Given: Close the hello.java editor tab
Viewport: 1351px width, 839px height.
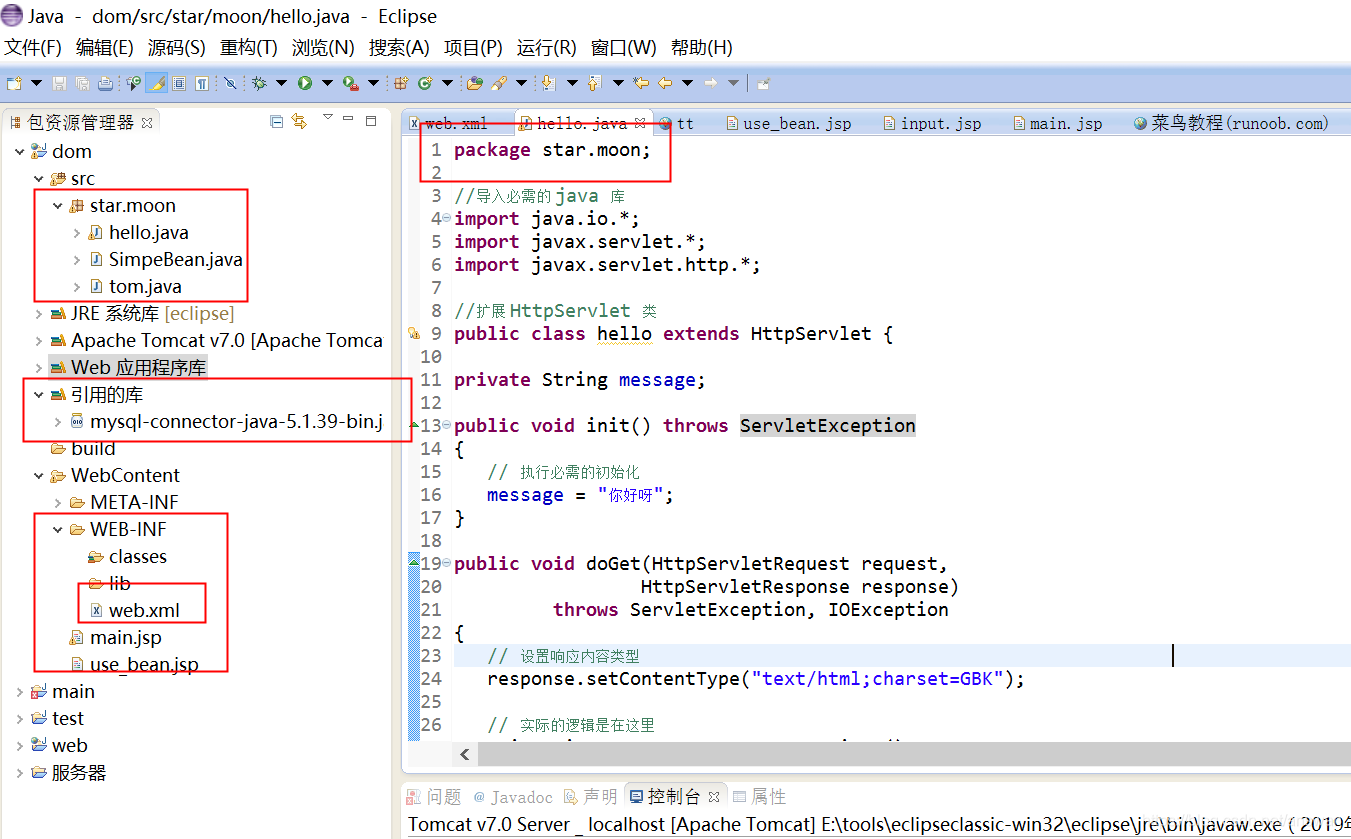Looking at the screenshot, I should pyautogui.click(x=641, y=123).
